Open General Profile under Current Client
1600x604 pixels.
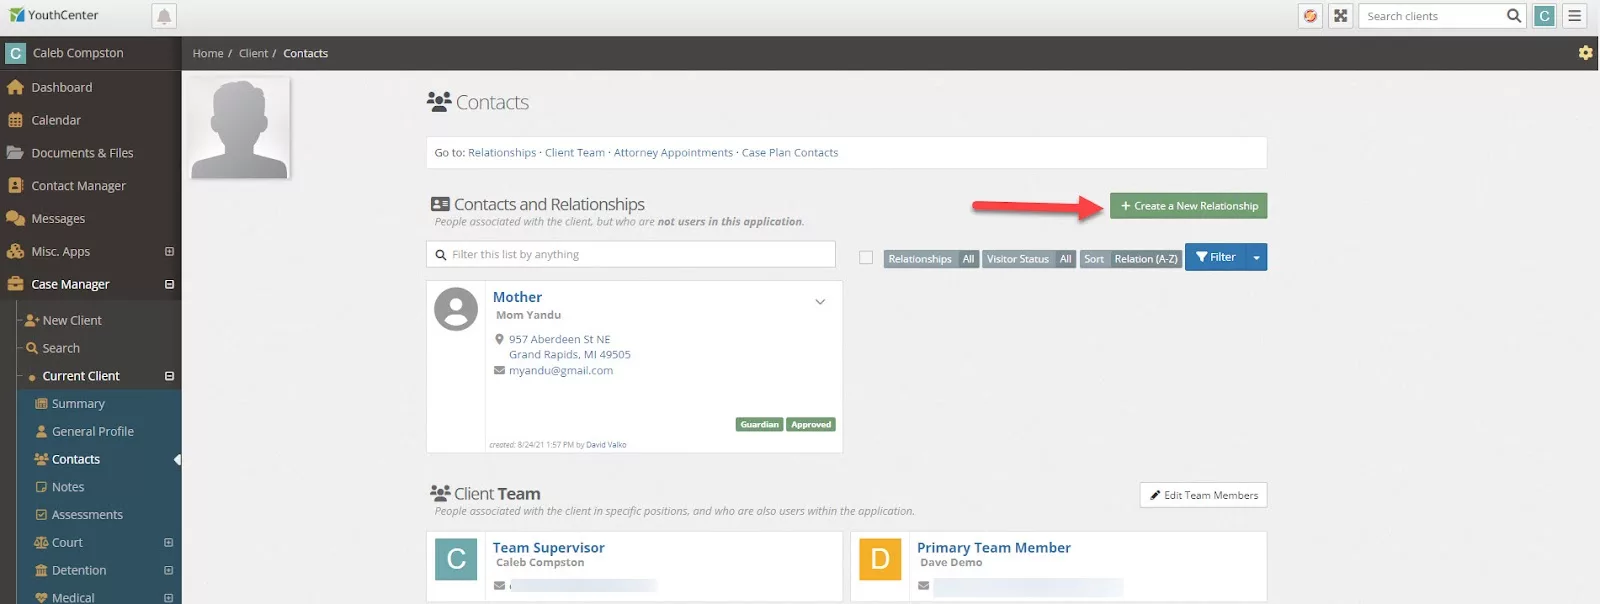click(93, 432)
